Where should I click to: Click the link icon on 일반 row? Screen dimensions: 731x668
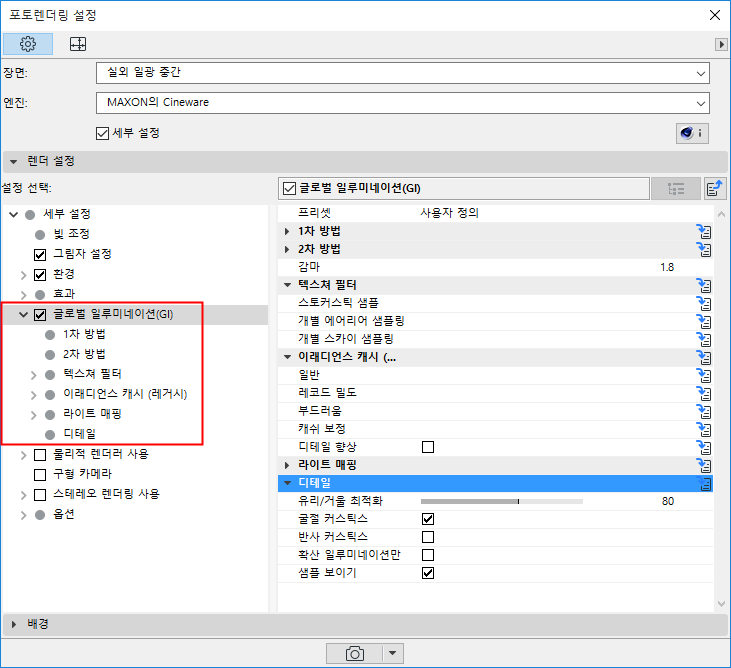(x=704, y=375)
